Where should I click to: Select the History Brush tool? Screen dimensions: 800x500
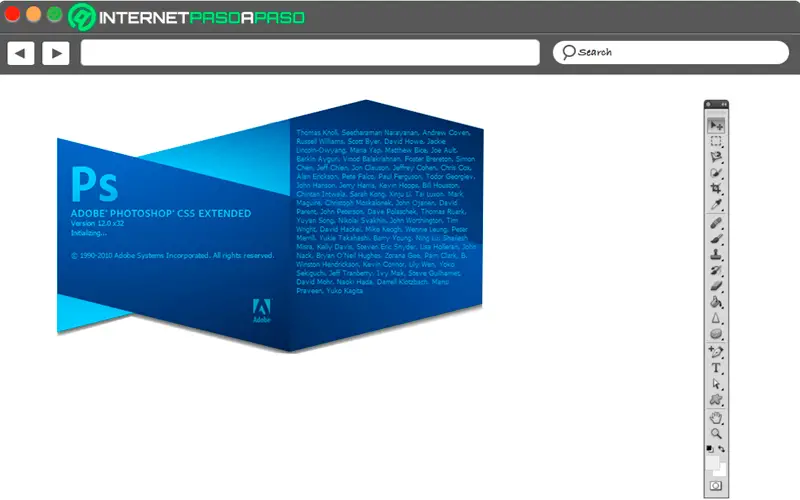click(716, 270)
